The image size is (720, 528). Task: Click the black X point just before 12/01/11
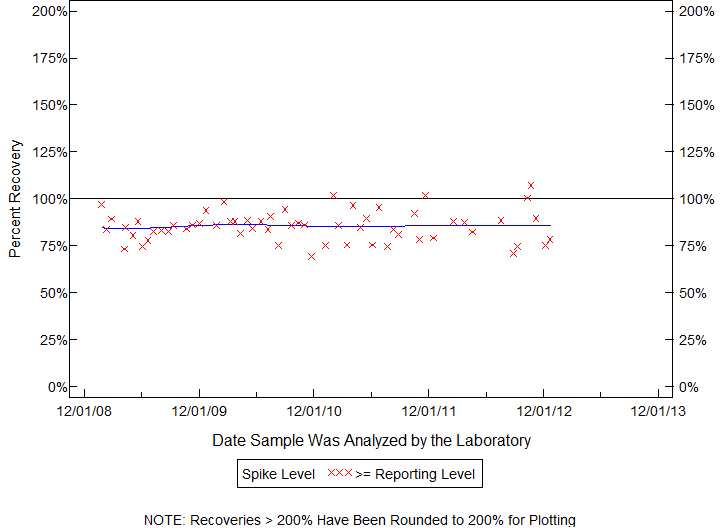tap(415, 213)
